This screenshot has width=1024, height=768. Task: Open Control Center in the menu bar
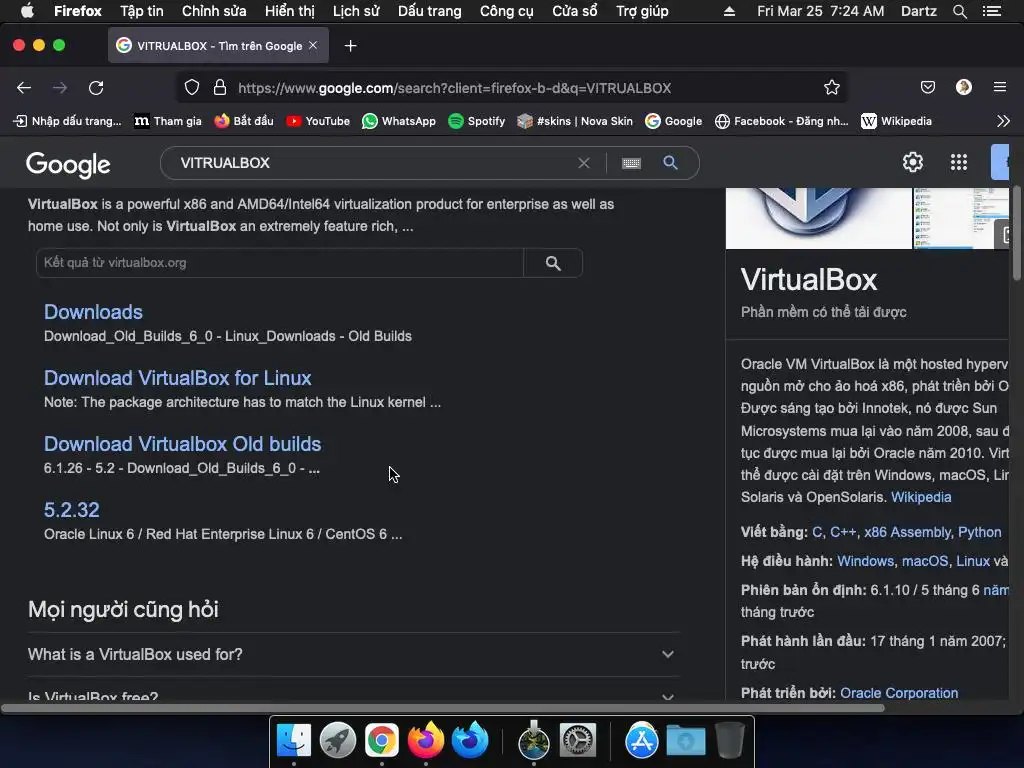coord(991,11)
